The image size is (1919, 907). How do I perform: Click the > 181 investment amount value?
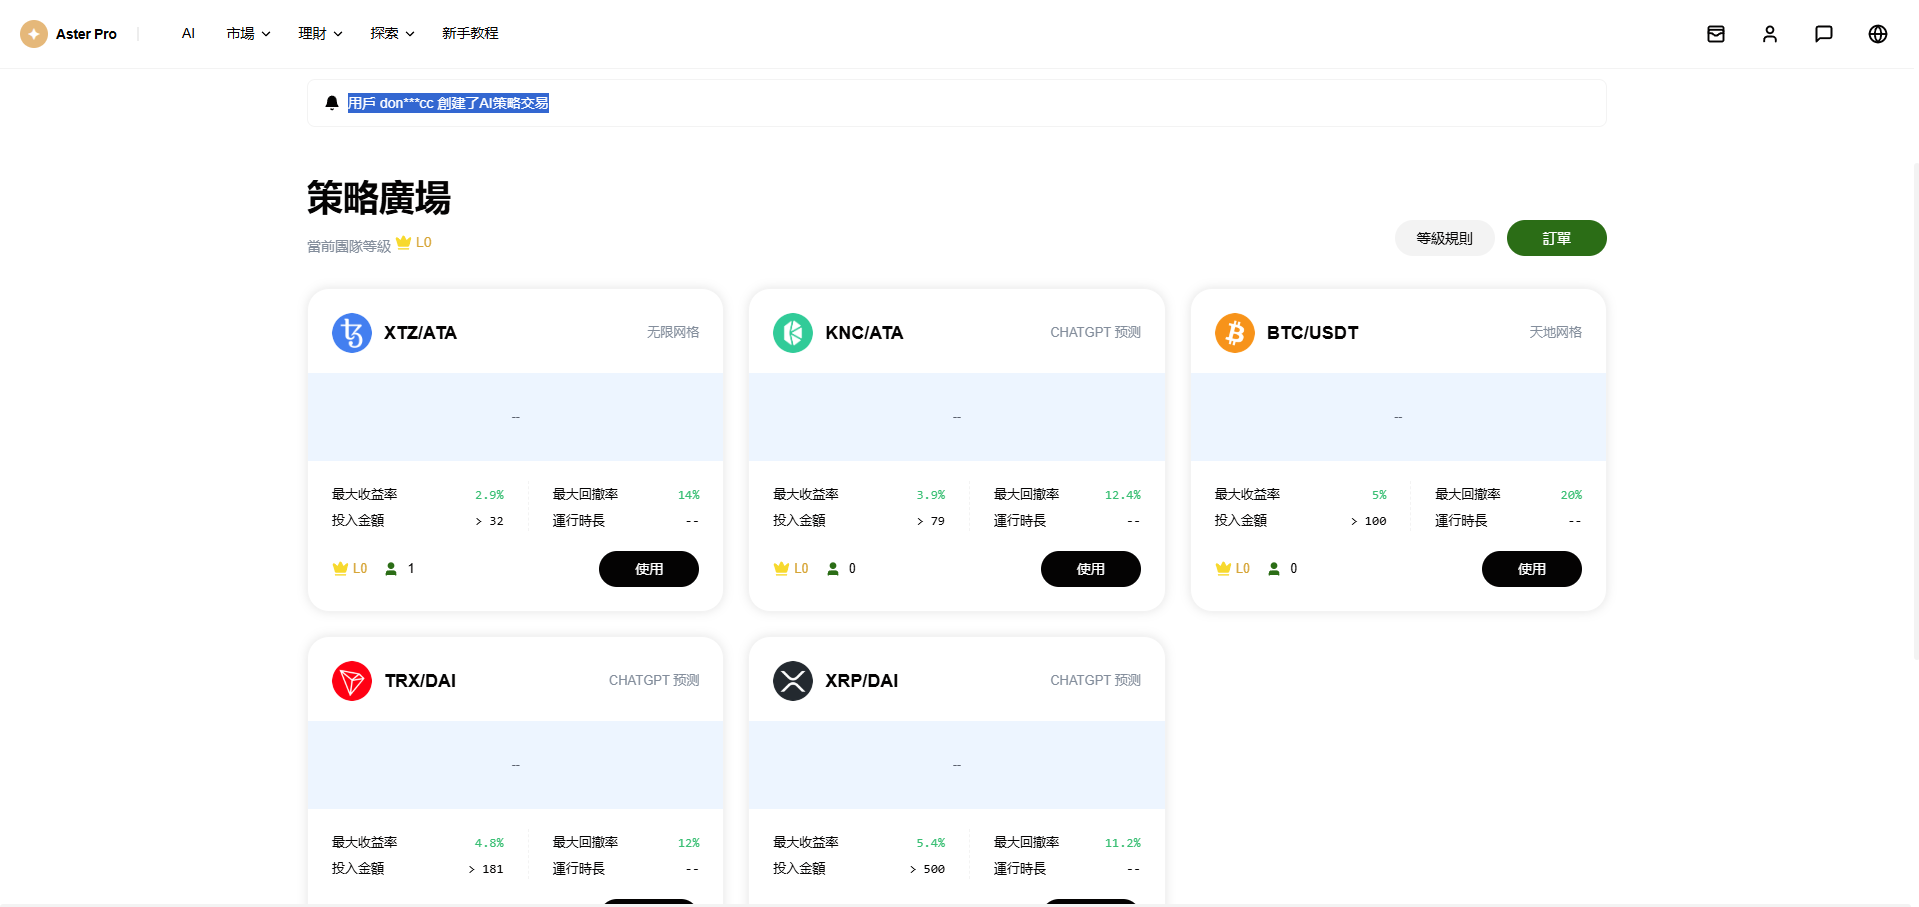(486, 869)
